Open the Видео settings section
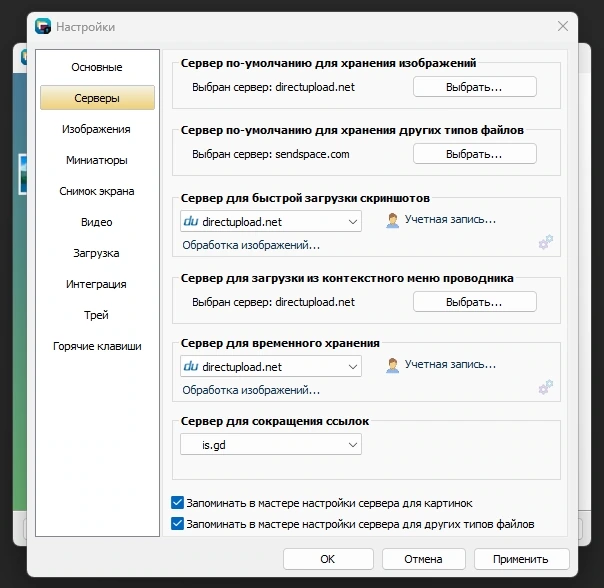The image size is (604, 588). (x=97, y=222)
